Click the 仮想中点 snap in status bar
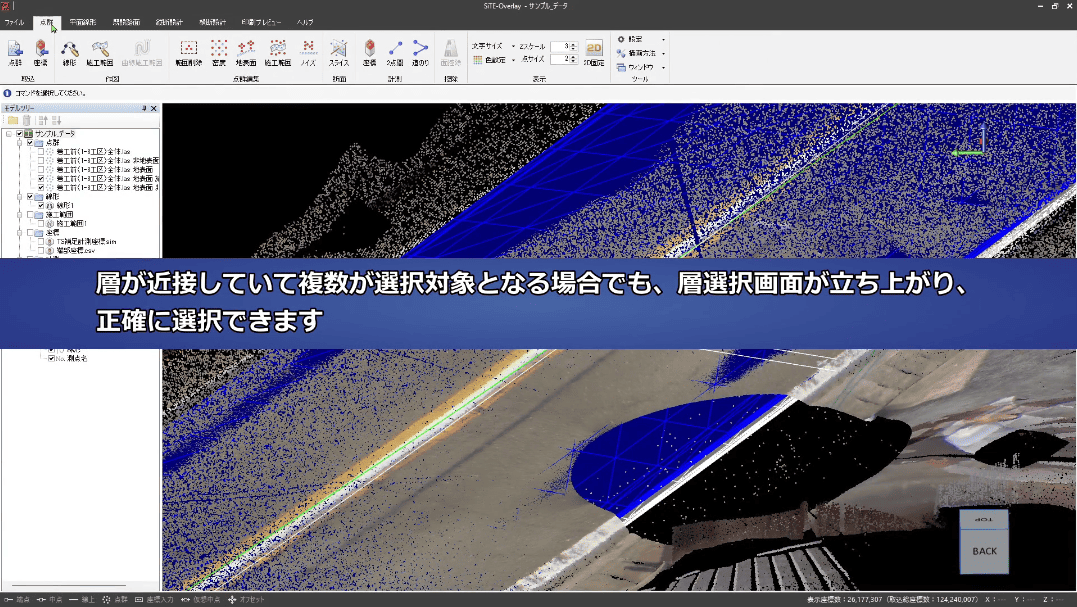This screenshot has width=1077, height=607. coord(201,599)
